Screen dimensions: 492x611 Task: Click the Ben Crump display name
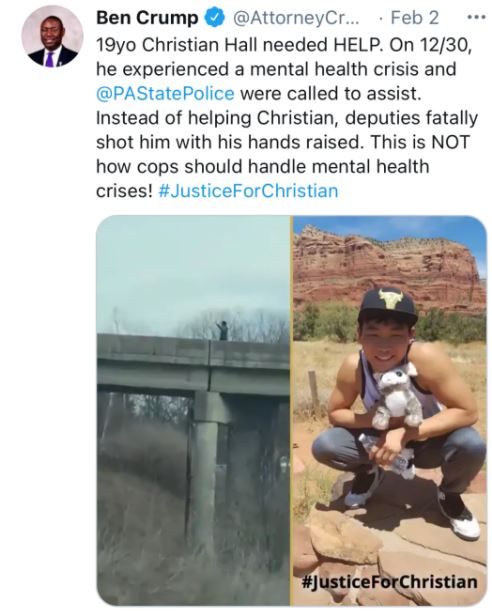147,18
